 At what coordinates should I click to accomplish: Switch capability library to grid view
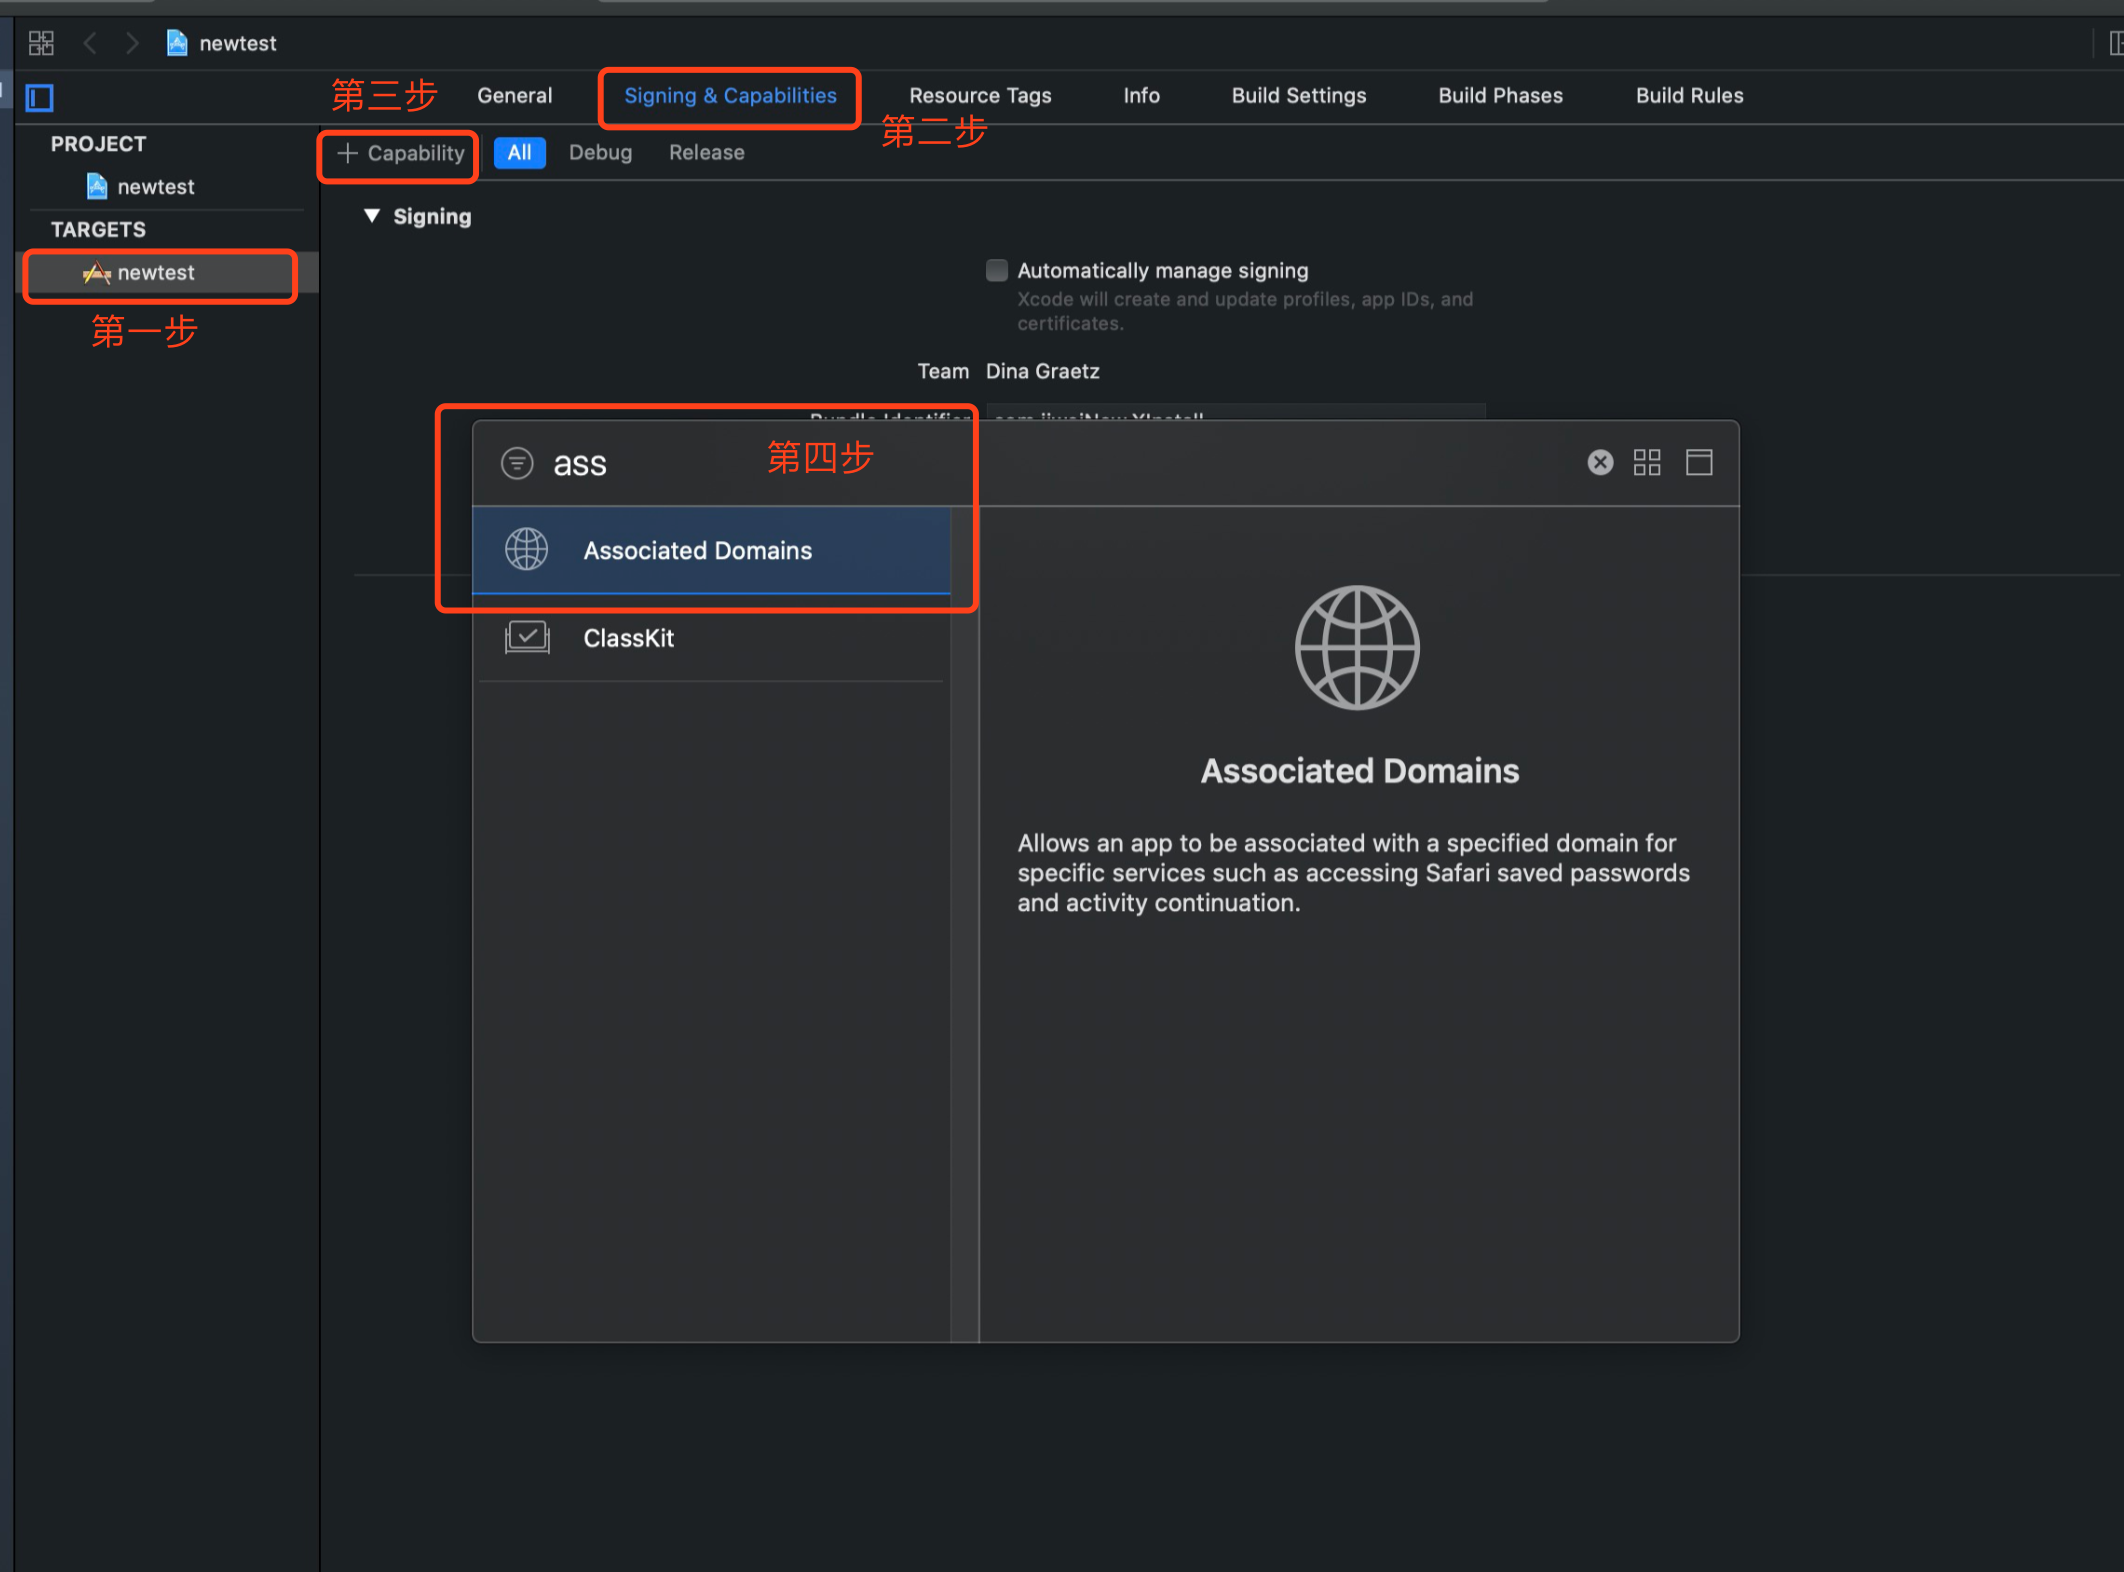(x=1647, y=462)
